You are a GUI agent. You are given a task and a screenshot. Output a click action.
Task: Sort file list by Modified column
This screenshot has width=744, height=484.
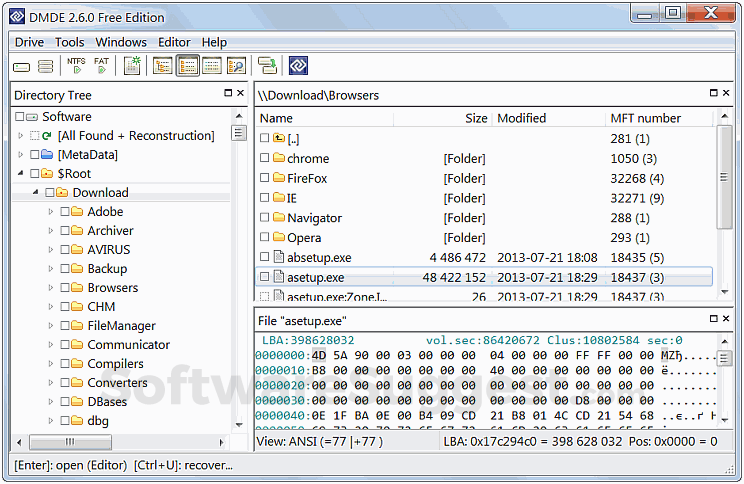(x=521, y=118)
